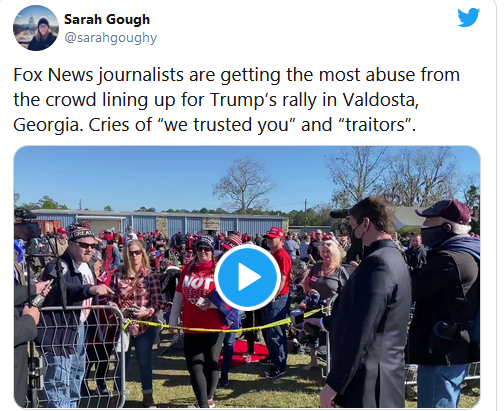Click the gray metal building in background
Screen dimensions: 504x411
(160, 222)
